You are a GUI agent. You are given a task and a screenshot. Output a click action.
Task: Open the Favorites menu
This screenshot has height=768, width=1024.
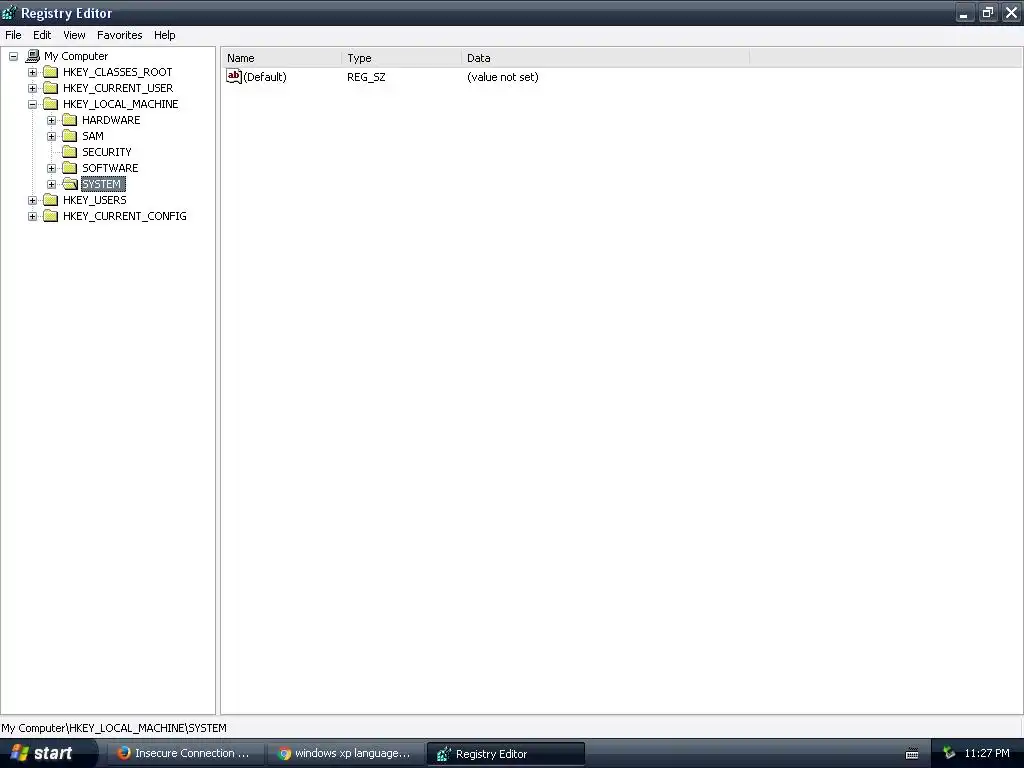(120, 35)
